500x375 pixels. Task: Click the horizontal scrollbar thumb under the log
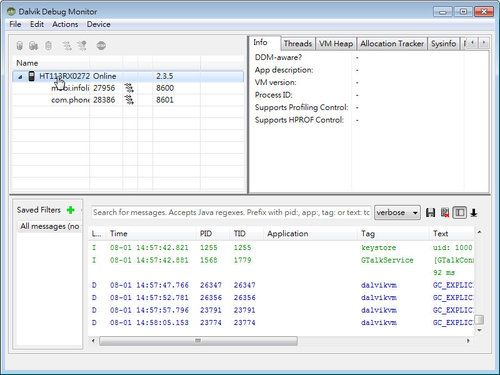click(198, 341)
